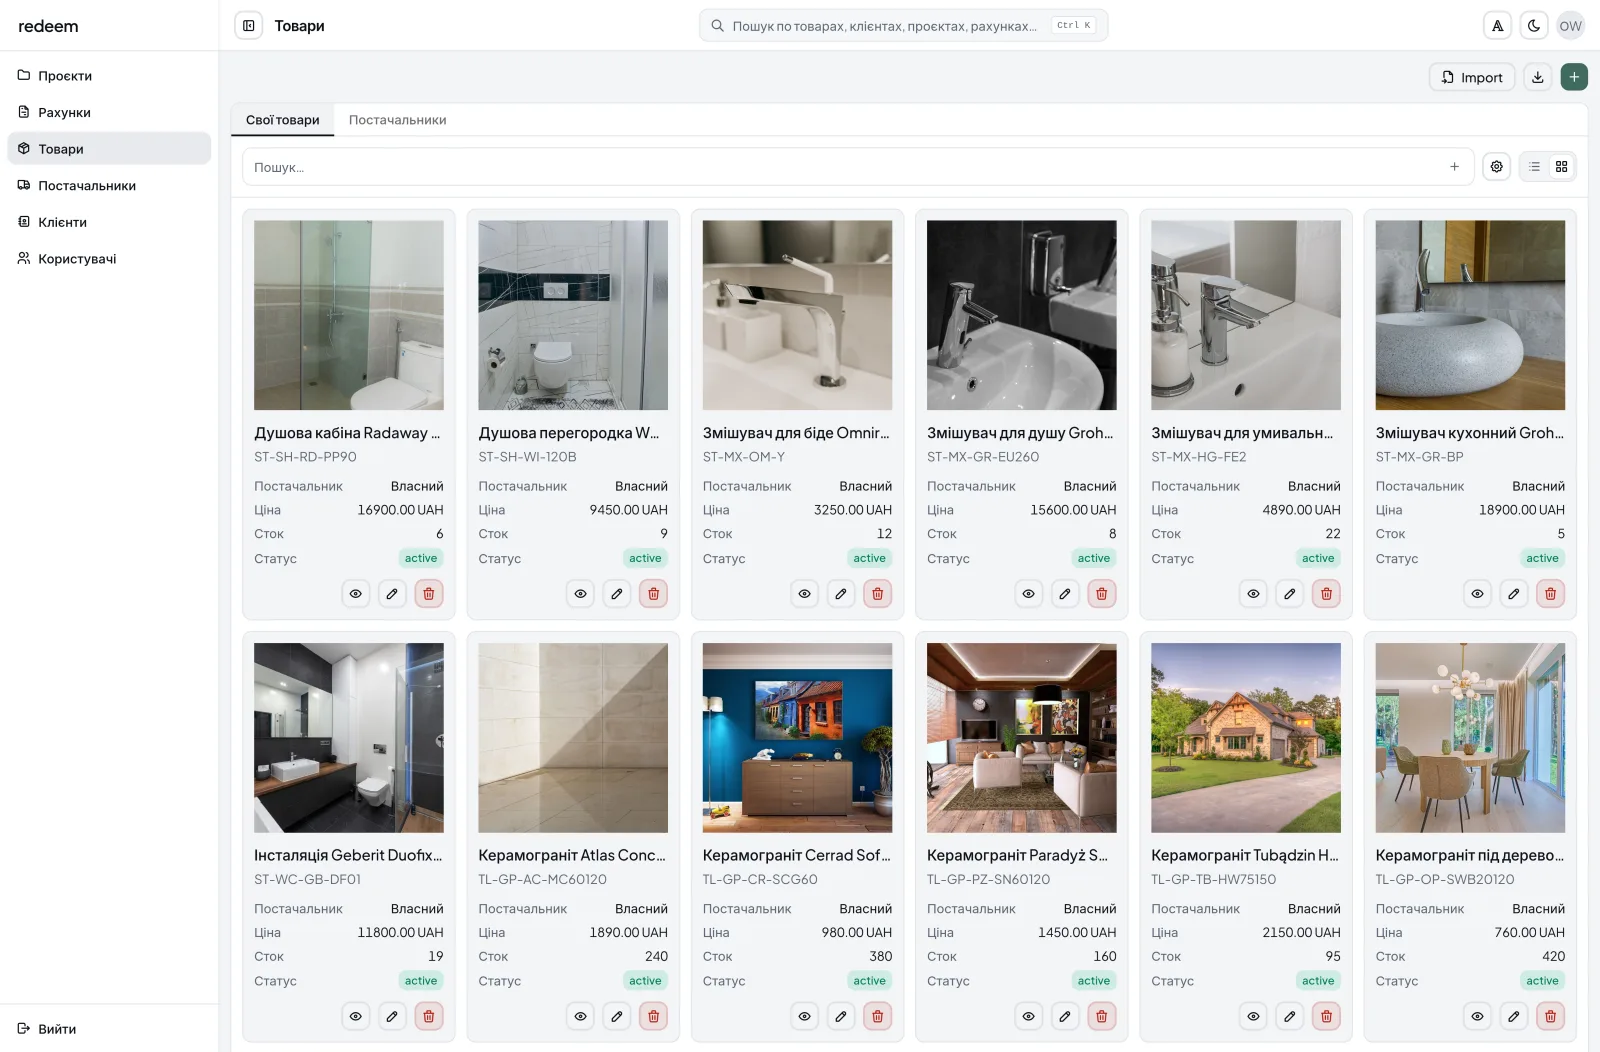Toggle the sidebar panel icon

coord(249,26)
